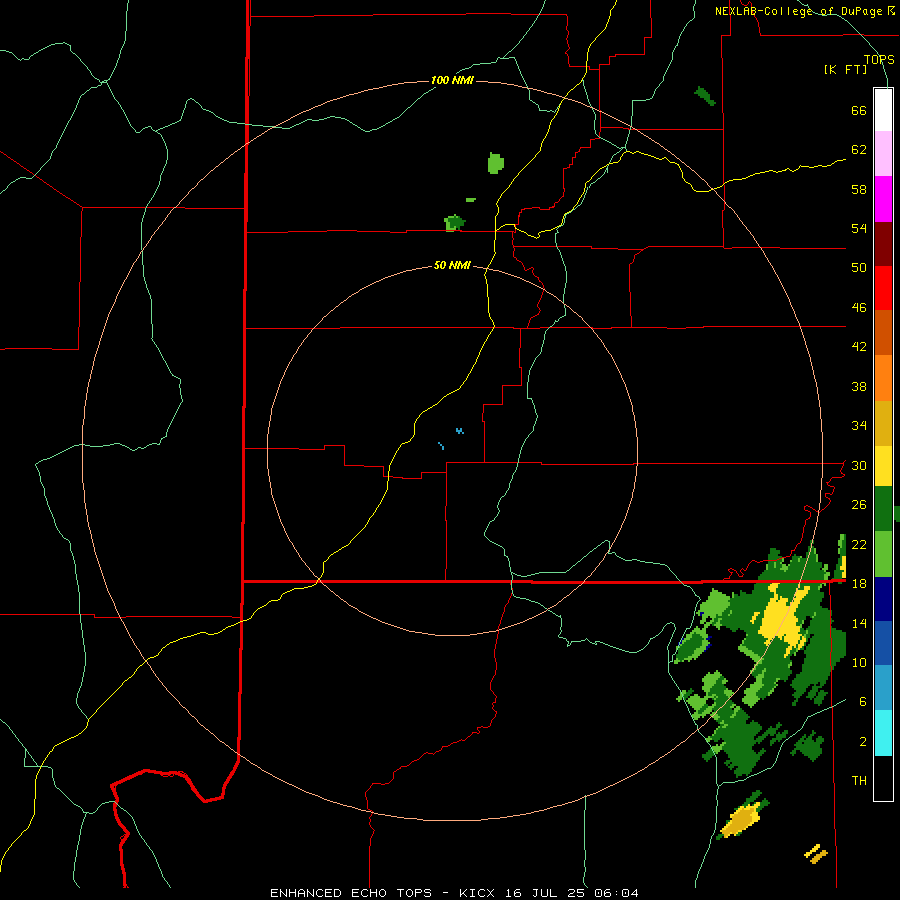Click the magenta legend swatch at 58

click(883, 199)
